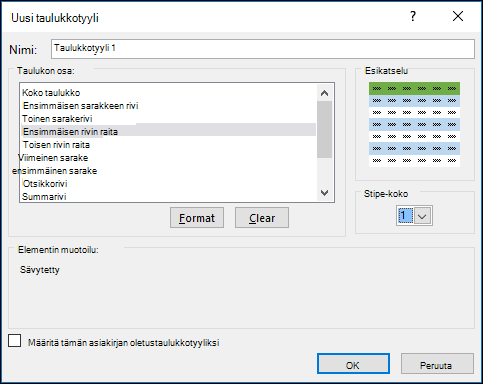The width and height of the screenshot is (483, 384).
Task: Click the help question mark icon
Action: 413,16
